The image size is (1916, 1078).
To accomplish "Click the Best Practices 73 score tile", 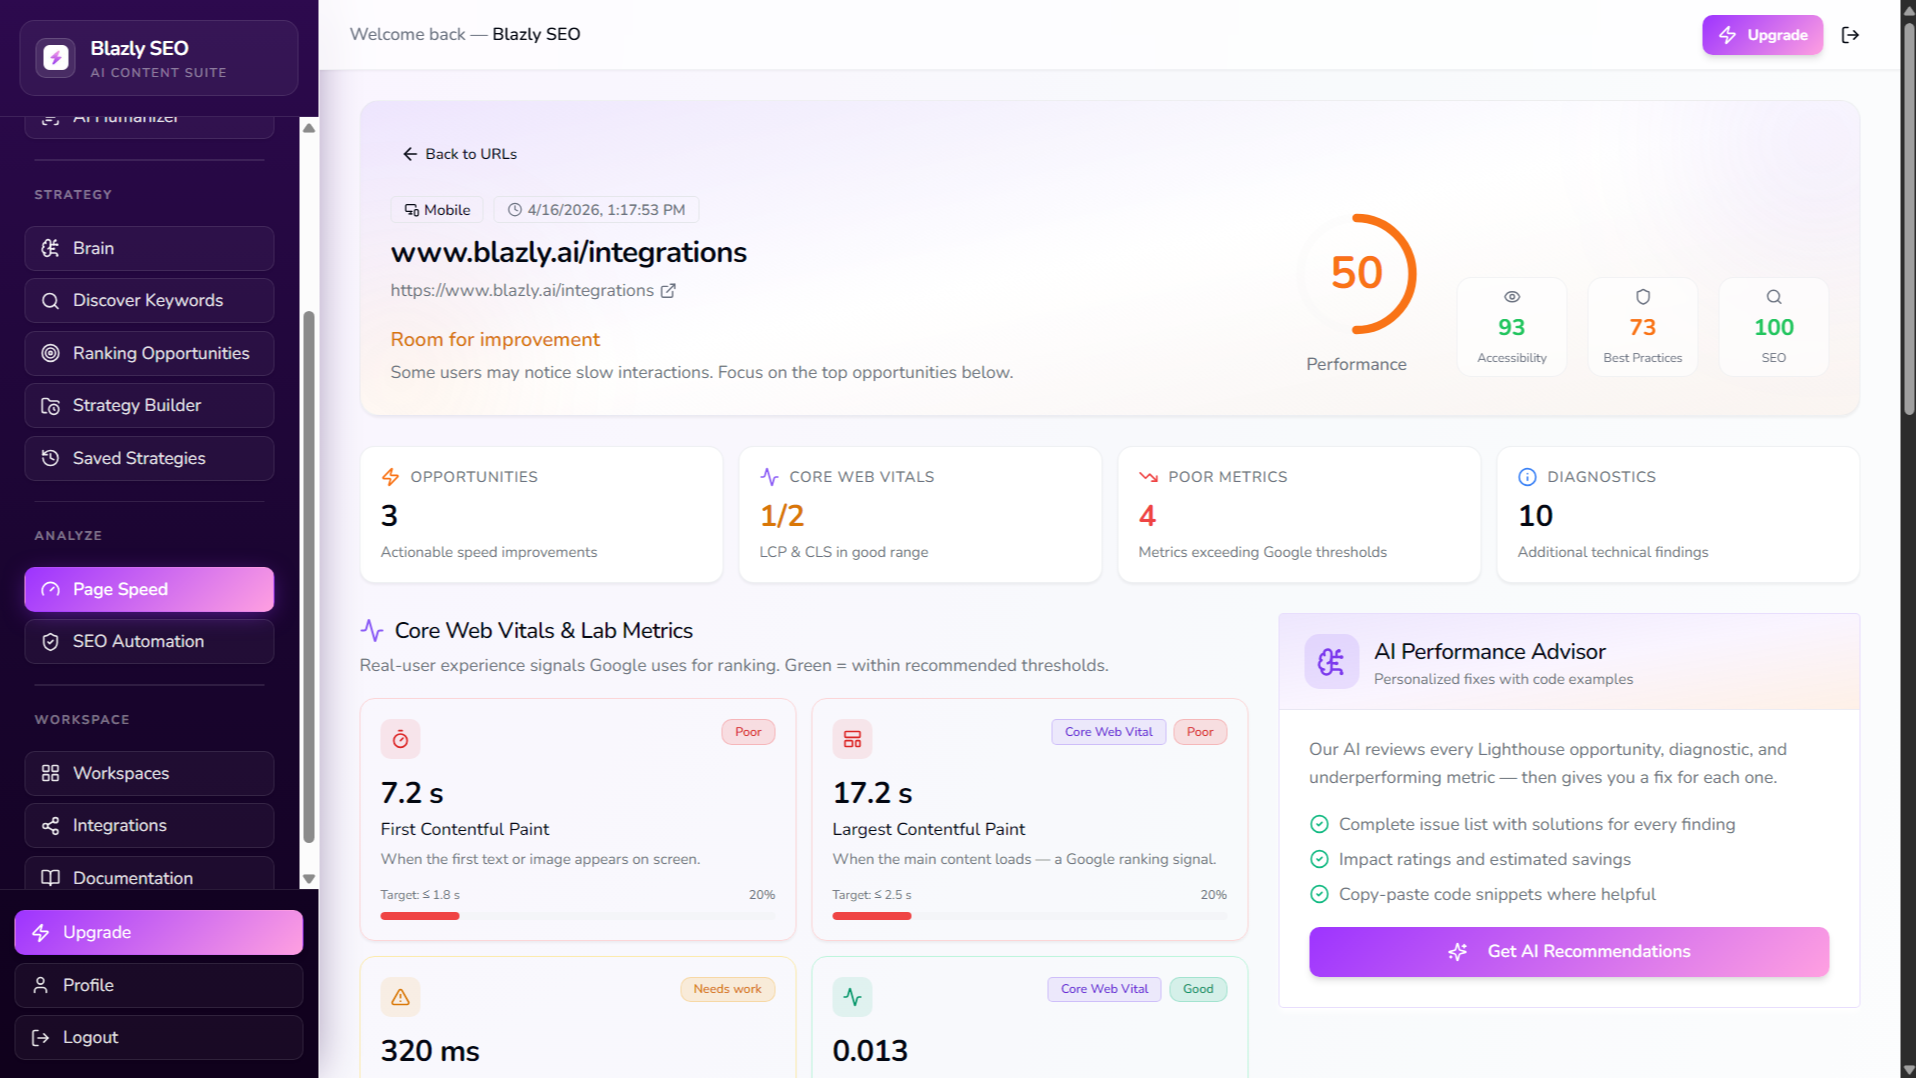I will point(1643,327).
